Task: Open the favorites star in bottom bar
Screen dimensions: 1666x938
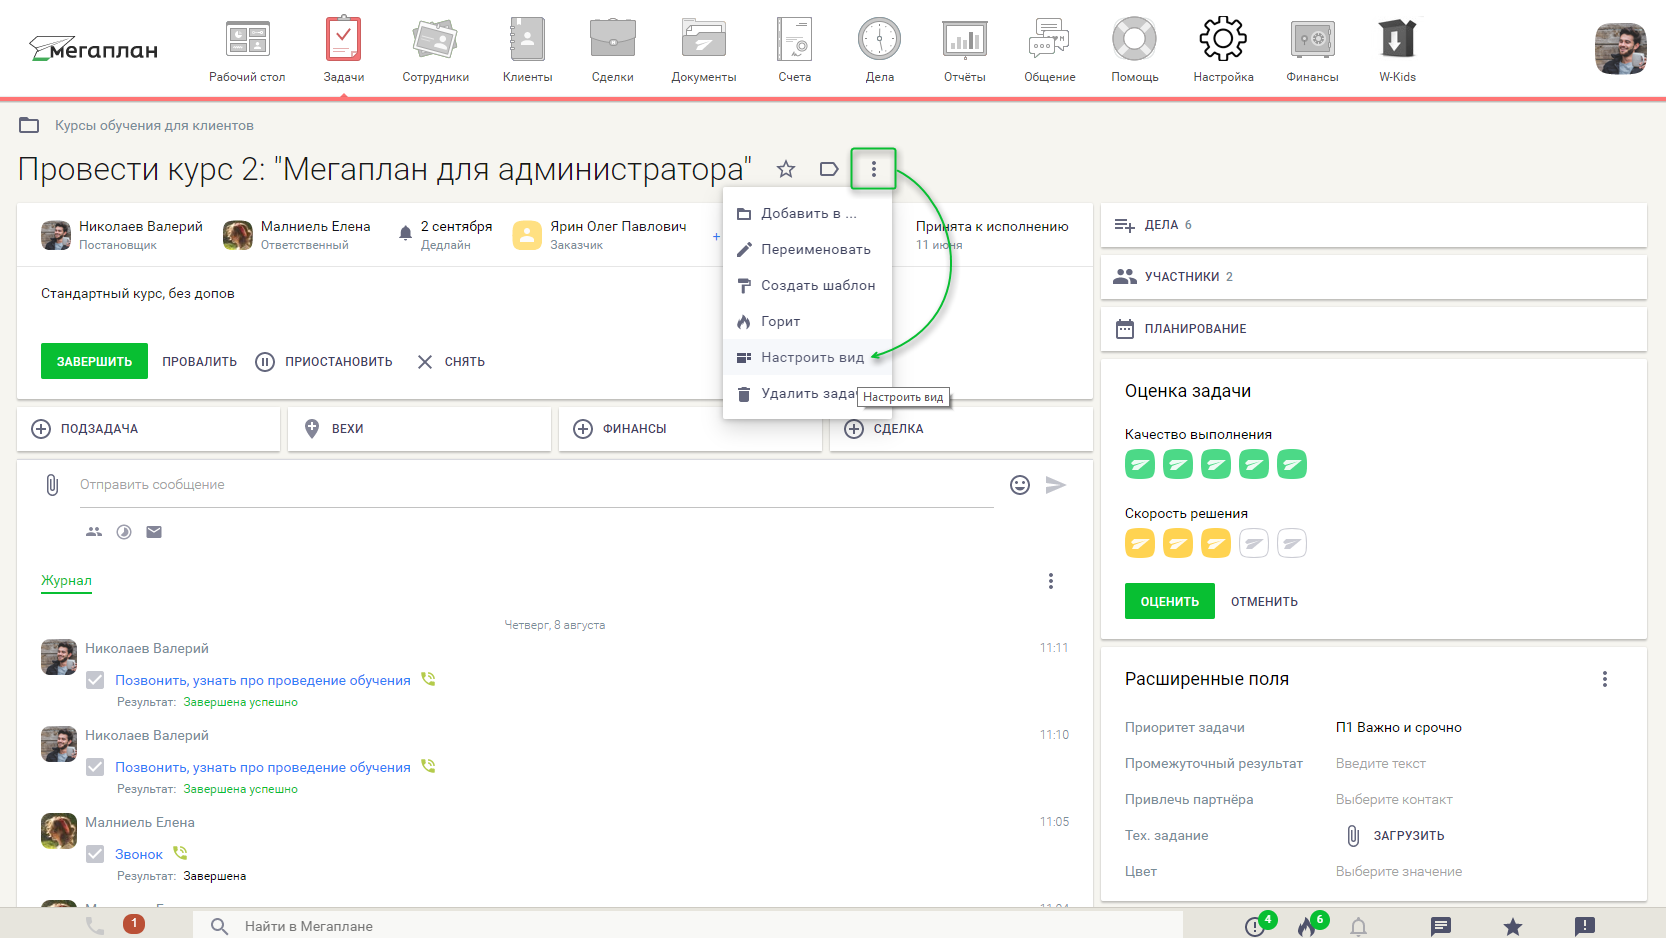Action: [1513, 927]
